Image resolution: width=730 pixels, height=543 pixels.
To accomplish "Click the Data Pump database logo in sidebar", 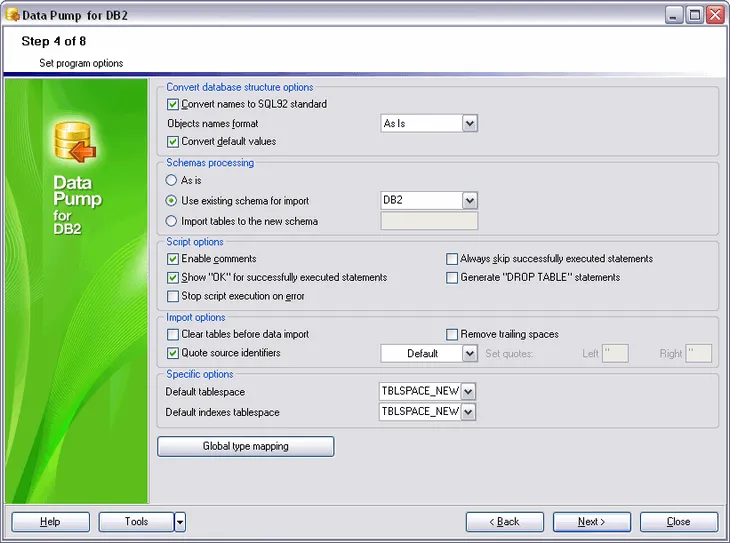I will point(75,142).
